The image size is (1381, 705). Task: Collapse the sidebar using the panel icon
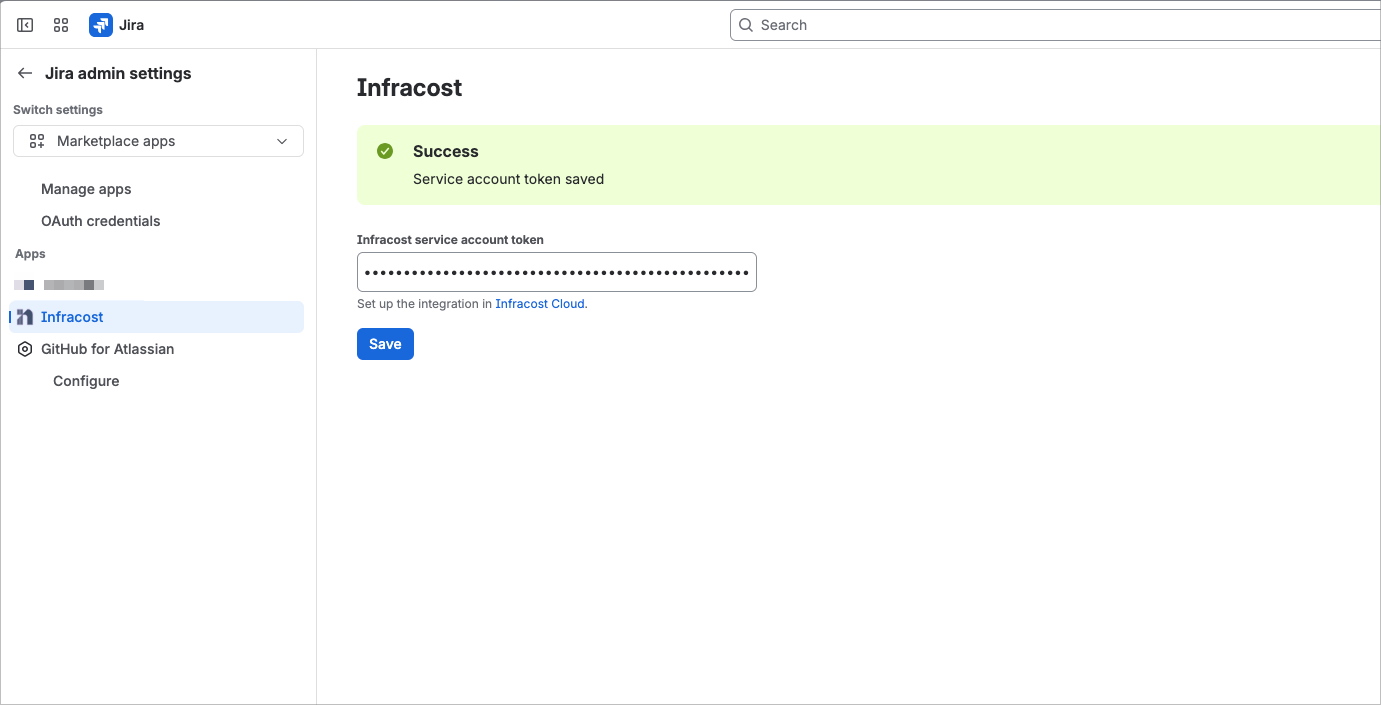click(25, 25)
